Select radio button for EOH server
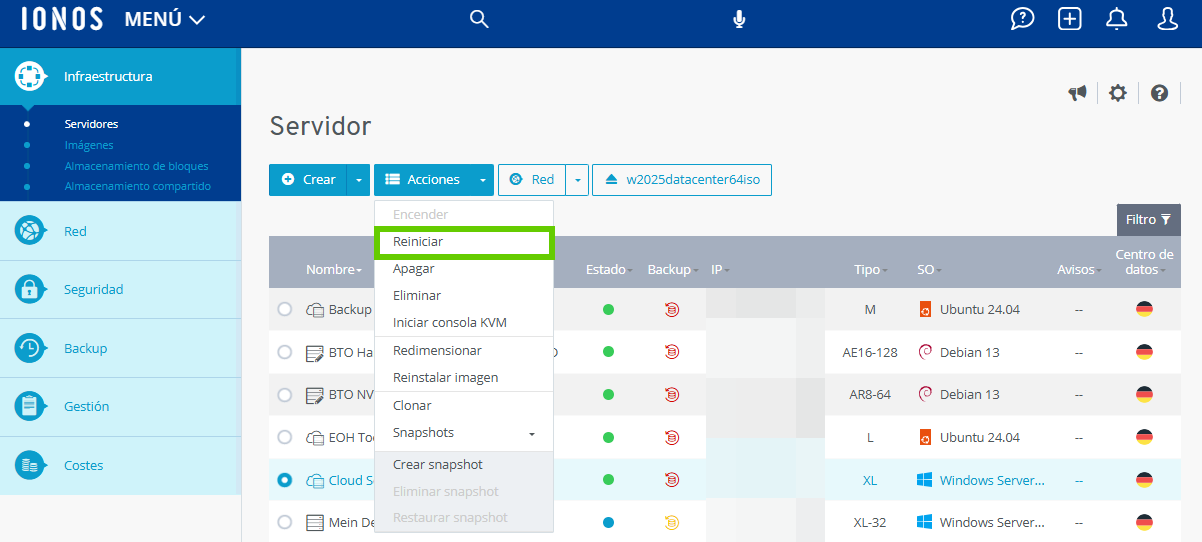 [x=285, y=437]
